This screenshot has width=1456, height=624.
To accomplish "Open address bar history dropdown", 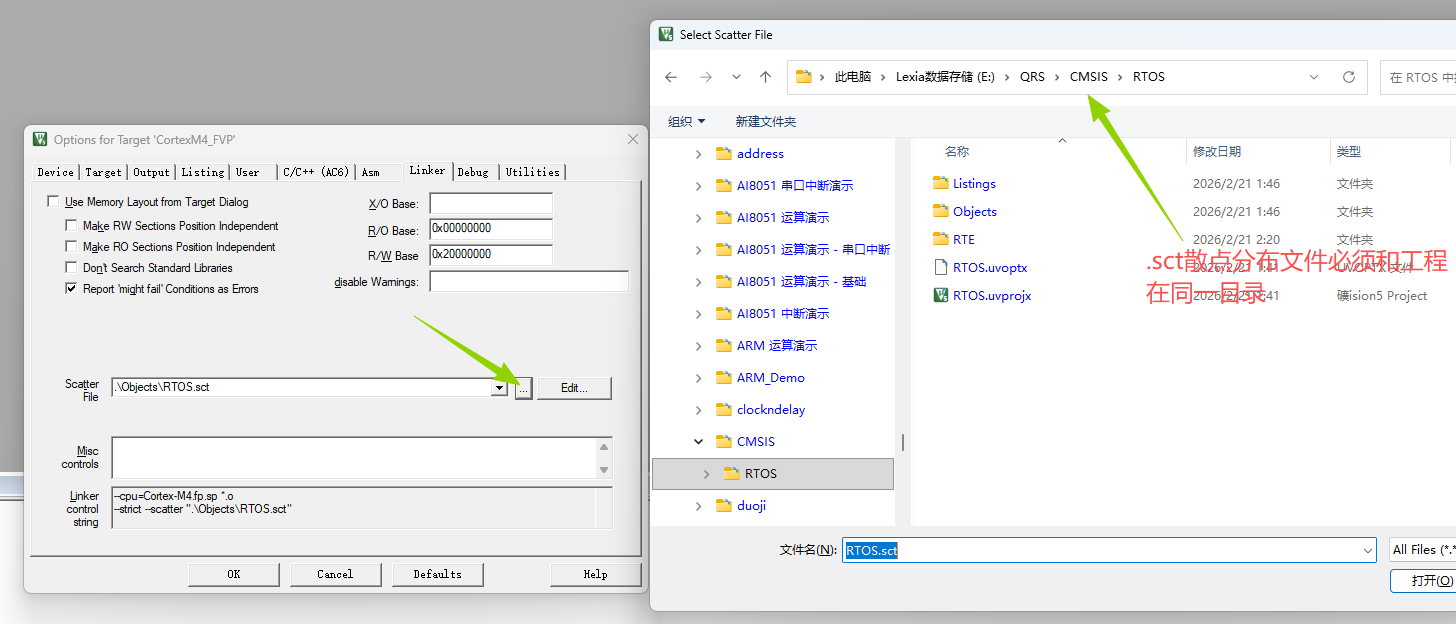I will coord(1314,77).
